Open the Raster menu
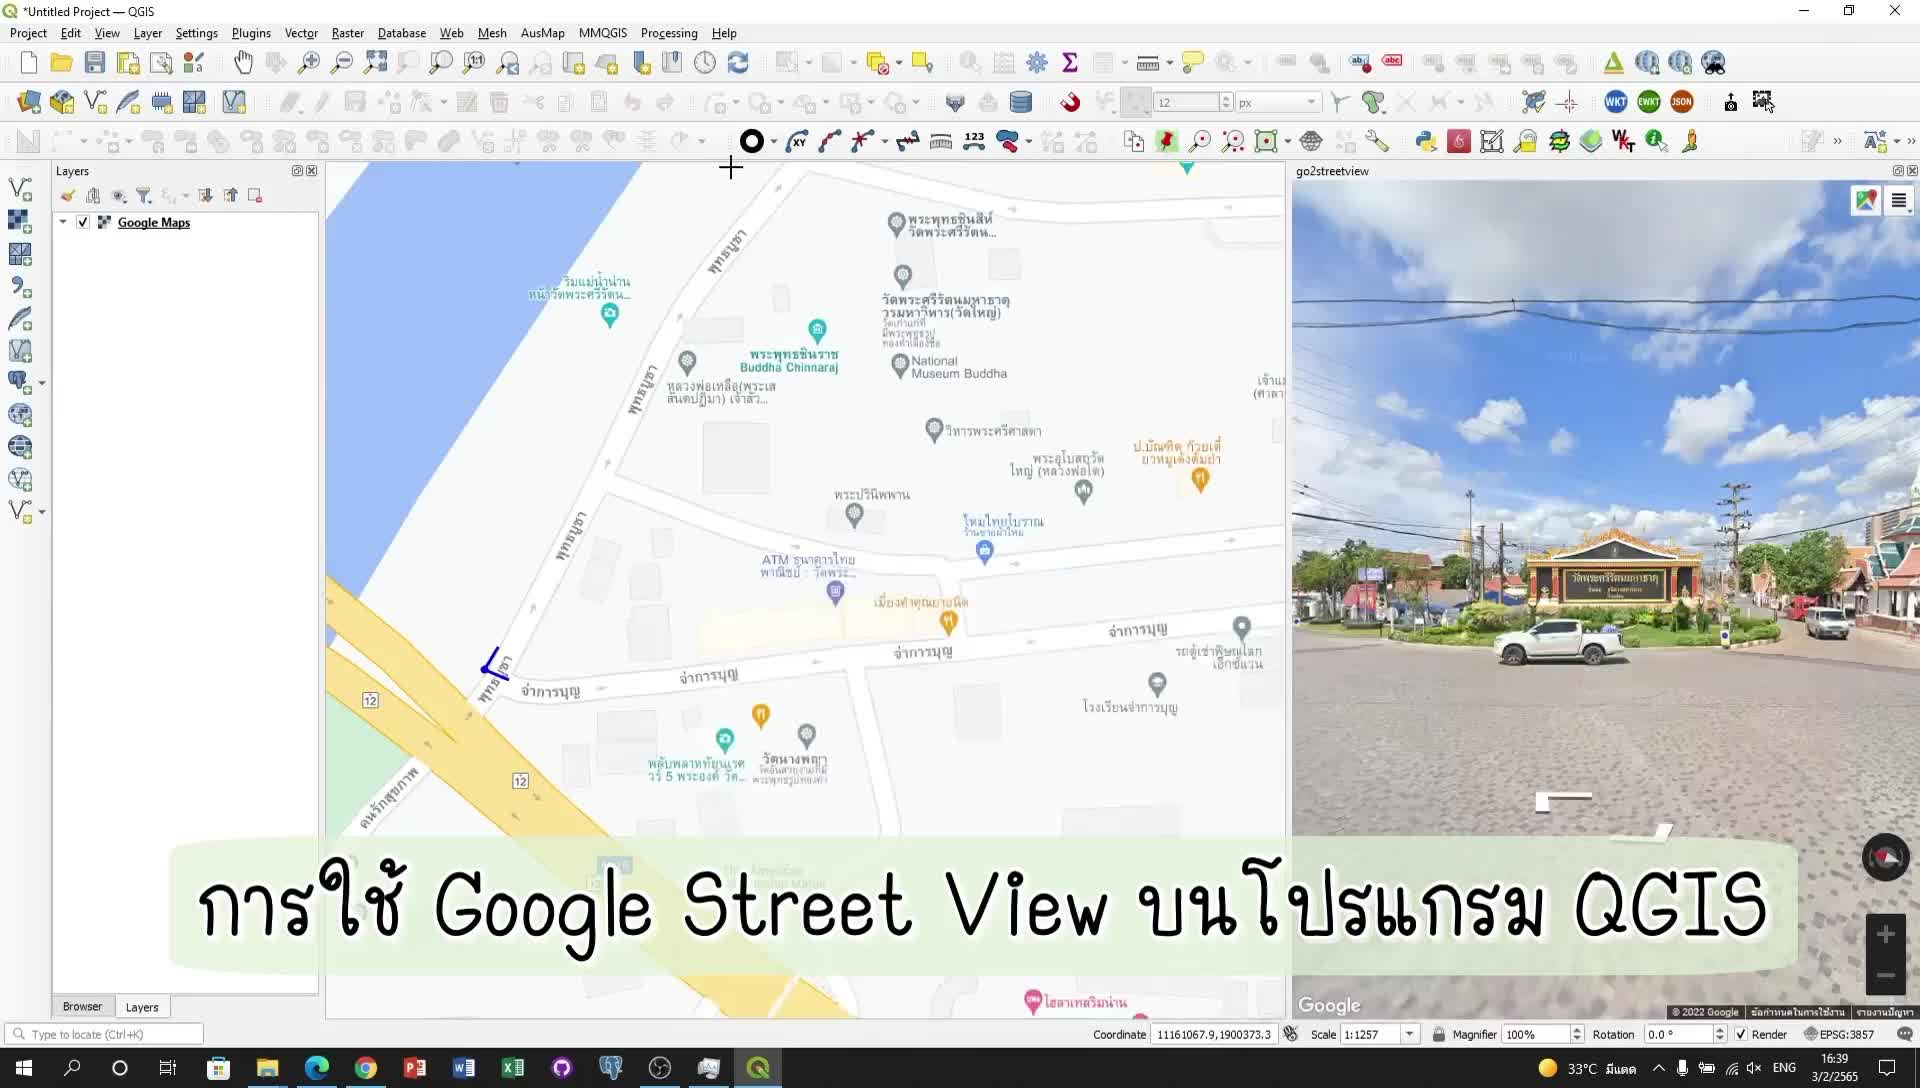The width and height of the screenshot is (1920, 1088). coord(348,33)
